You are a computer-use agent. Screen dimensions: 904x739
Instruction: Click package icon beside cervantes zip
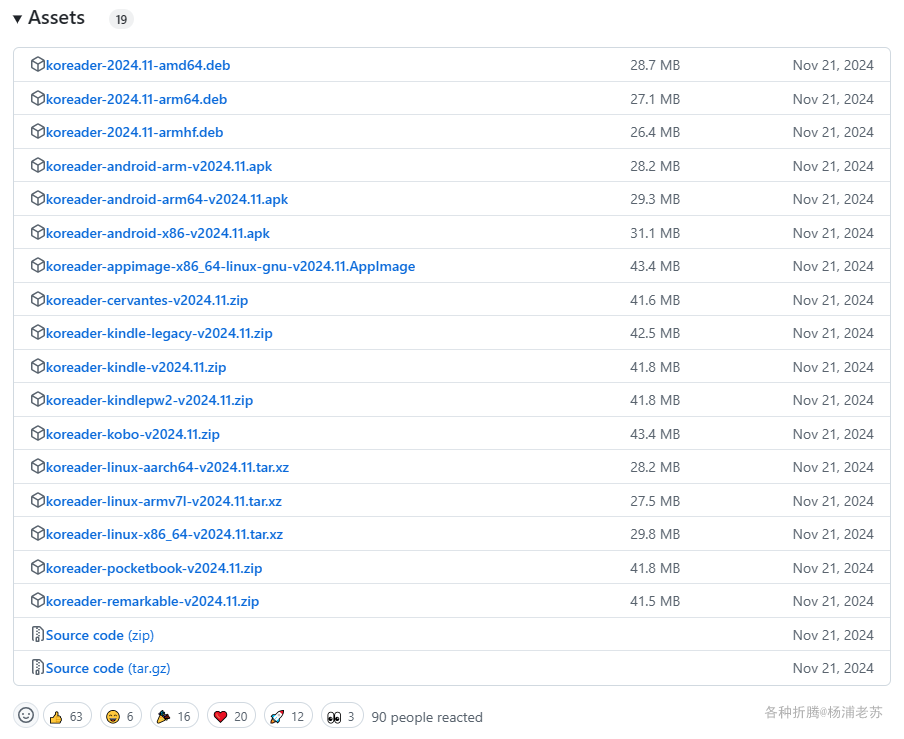click(x=37, y=299)
